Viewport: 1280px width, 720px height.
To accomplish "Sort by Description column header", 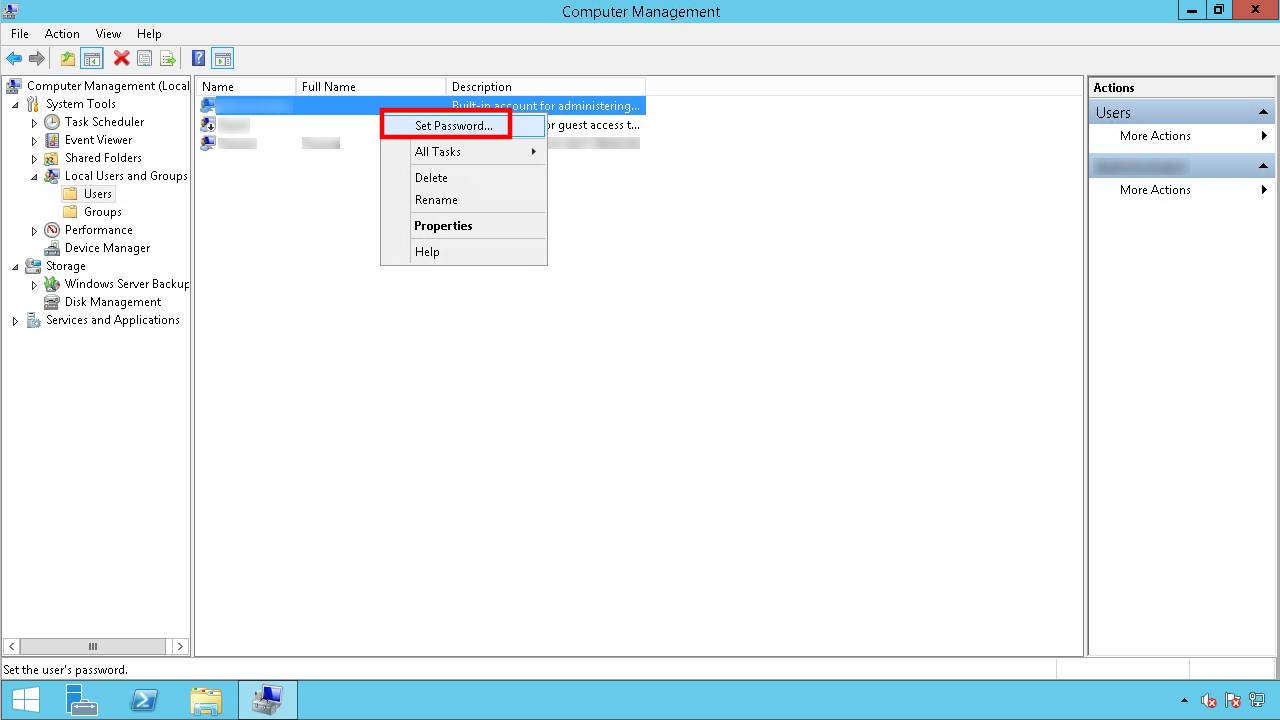I will [x=545, y=87].
